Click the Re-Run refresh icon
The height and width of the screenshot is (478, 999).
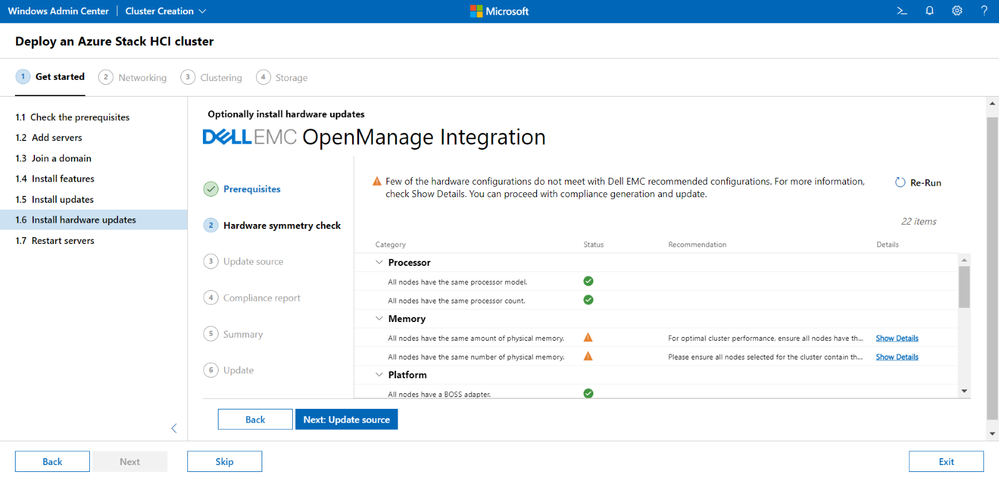900,182
